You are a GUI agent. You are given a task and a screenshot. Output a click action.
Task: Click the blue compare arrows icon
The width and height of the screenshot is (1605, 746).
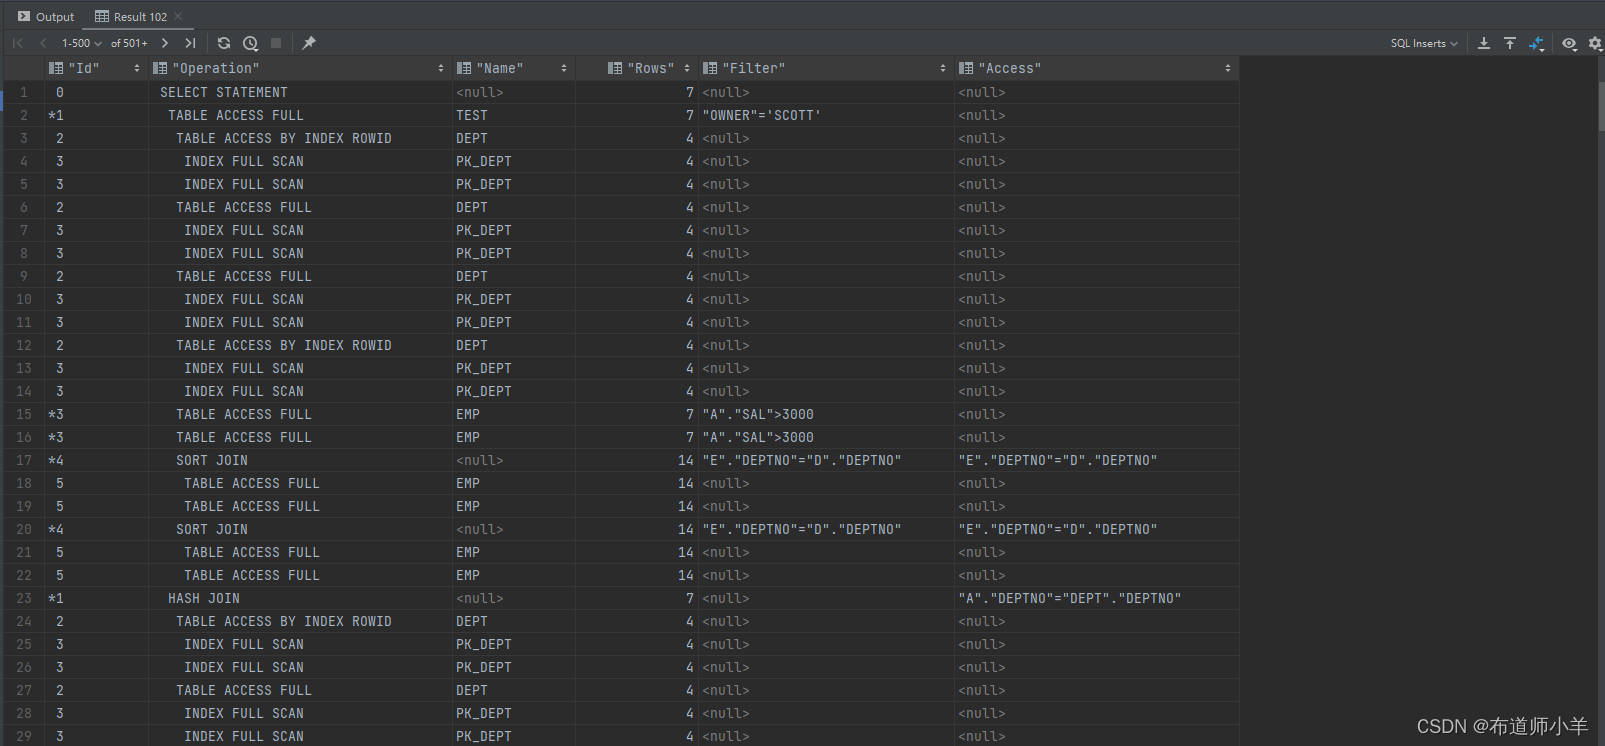click(x=1536, y=43)
